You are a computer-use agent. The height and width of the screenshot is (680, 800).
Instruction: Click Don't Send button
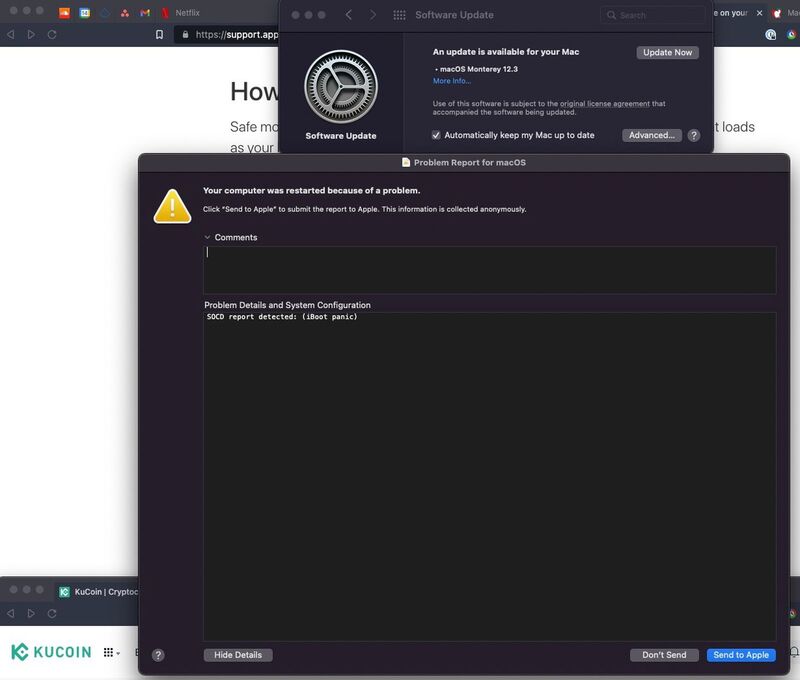click(x=664, y=655)
